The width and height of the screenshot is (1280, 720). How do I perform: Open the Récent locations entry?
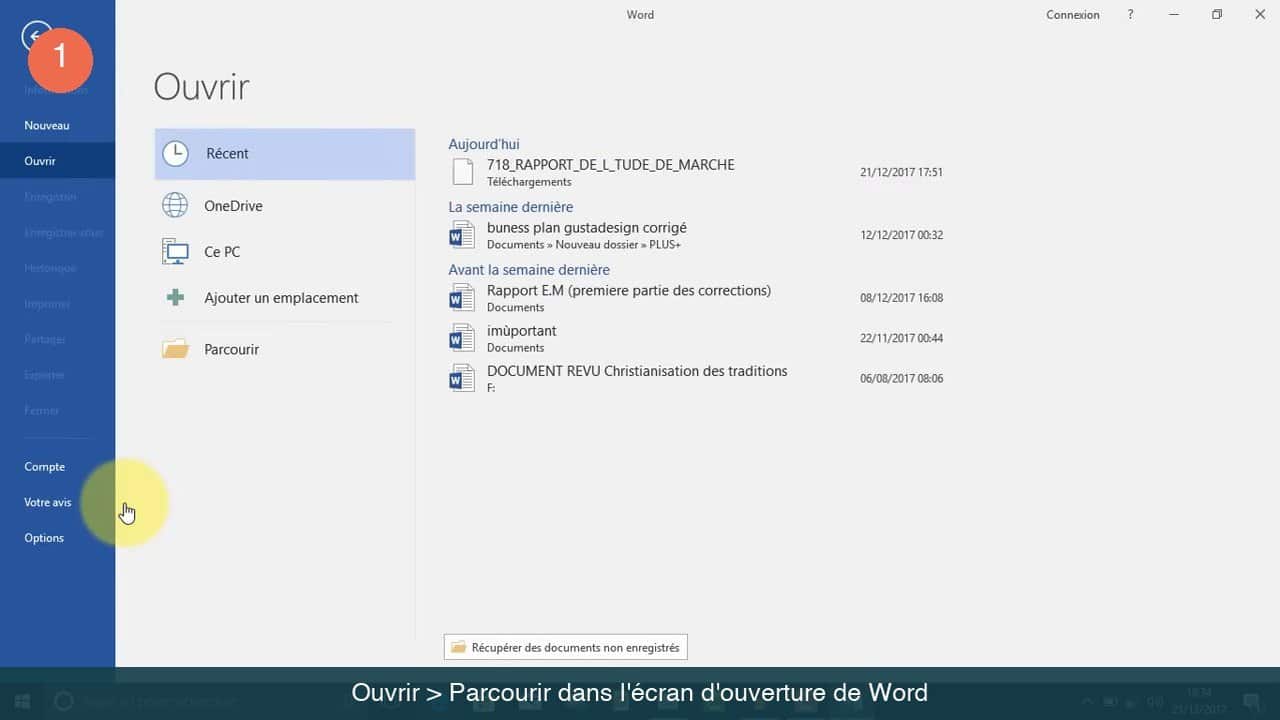(285, 154)
